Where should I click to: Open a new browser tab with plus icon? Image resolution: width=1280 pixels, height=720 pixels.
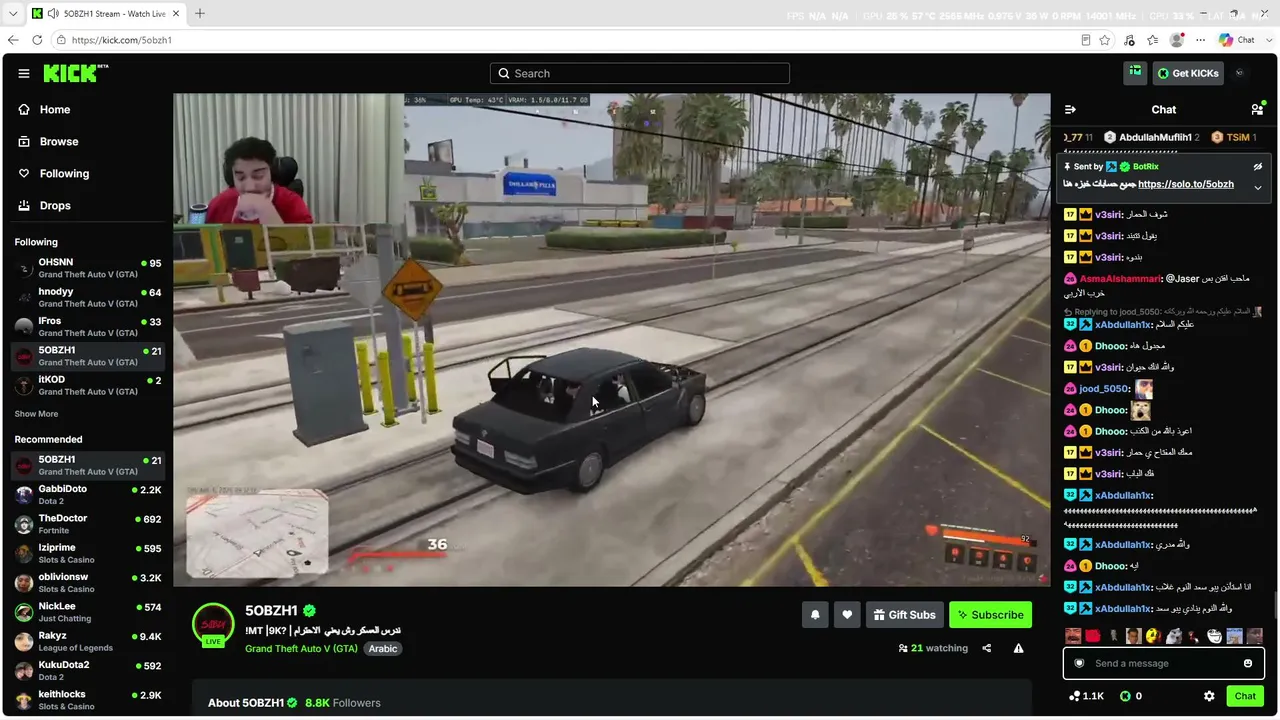pos(200,14)
